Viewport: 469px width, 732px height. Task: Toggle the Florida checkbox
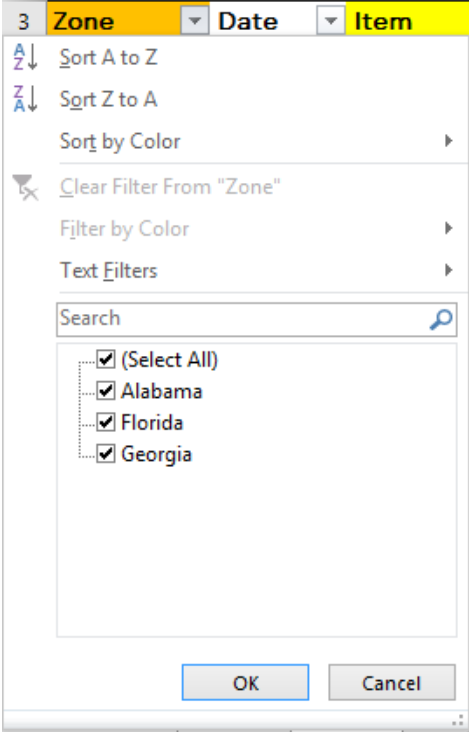tap(106, 422)
